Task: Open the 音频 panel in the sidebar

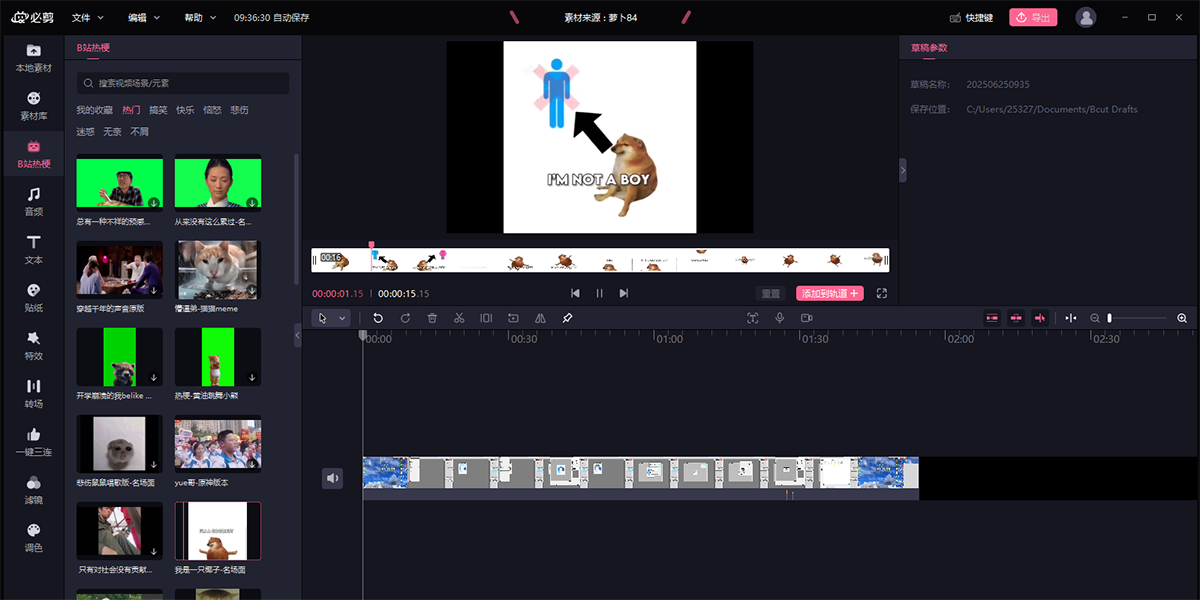Action: coord(32,199)
